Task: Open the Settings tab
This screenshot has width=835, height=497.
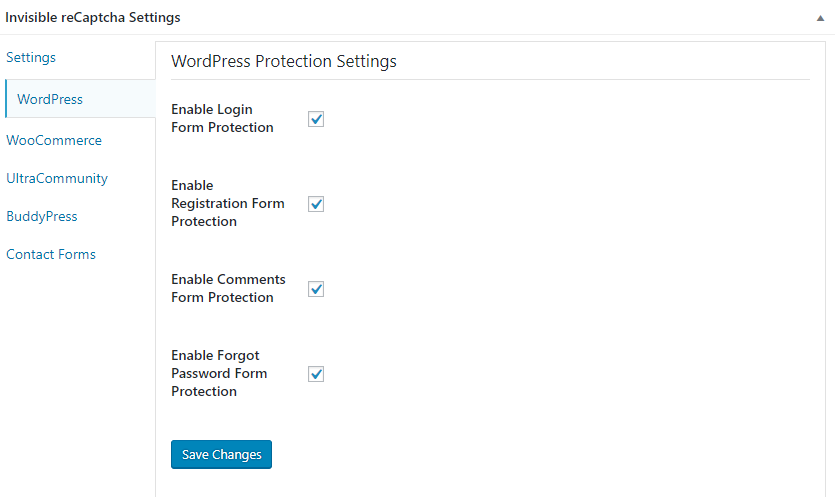Action: point(31,57)
